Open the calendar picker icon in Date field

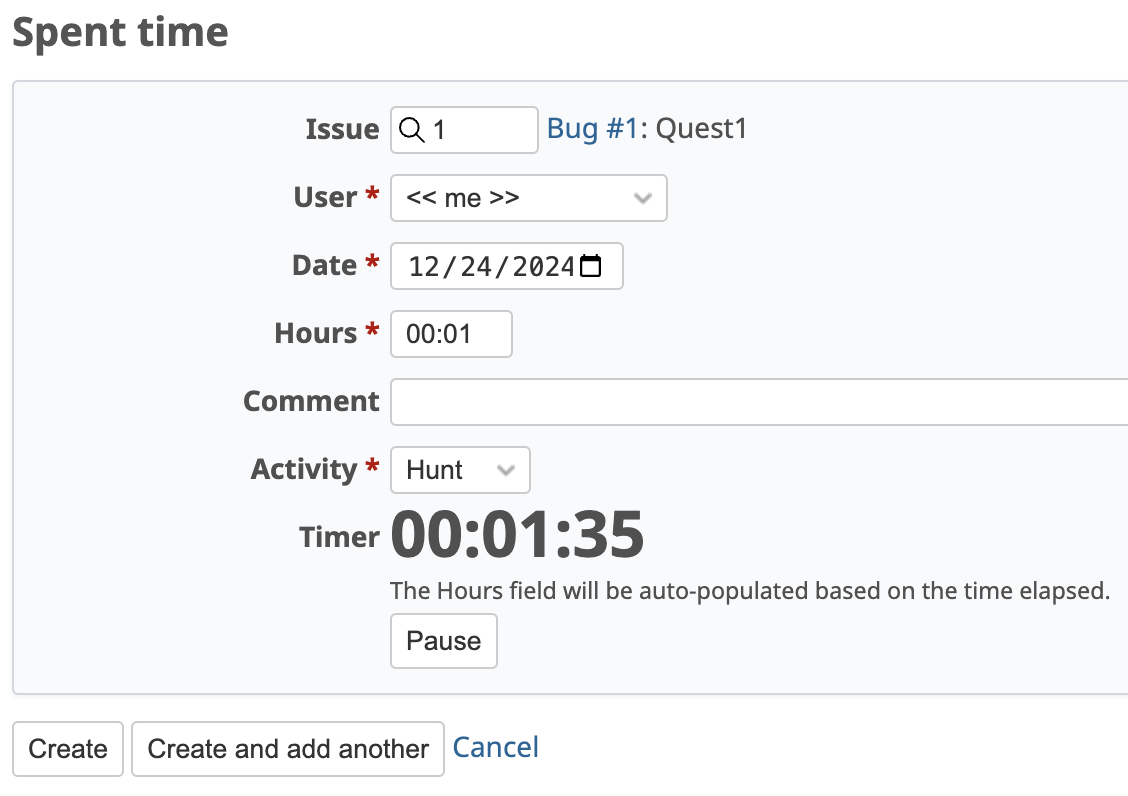[x=591, y=266]
